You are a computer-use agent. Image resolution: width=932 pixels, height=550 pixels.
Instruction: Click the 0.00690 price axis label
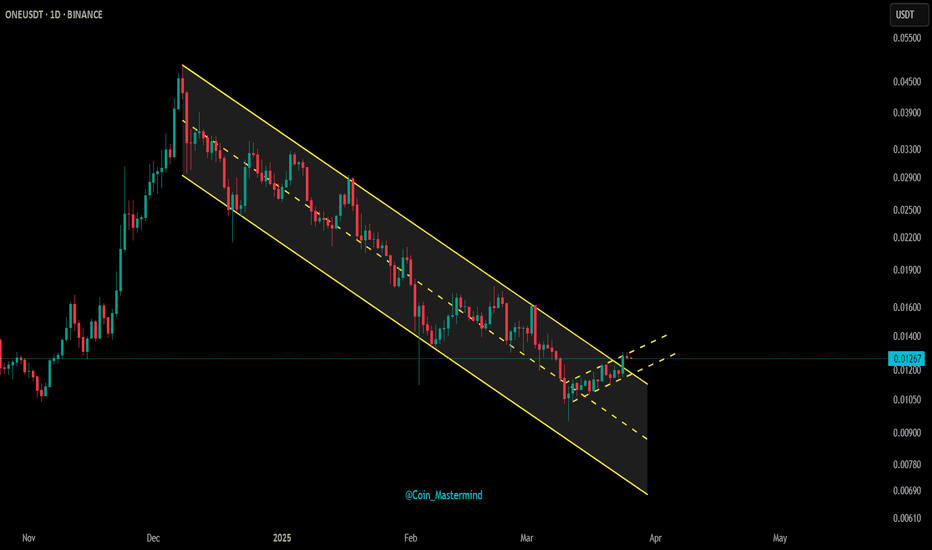click(907, 491)
